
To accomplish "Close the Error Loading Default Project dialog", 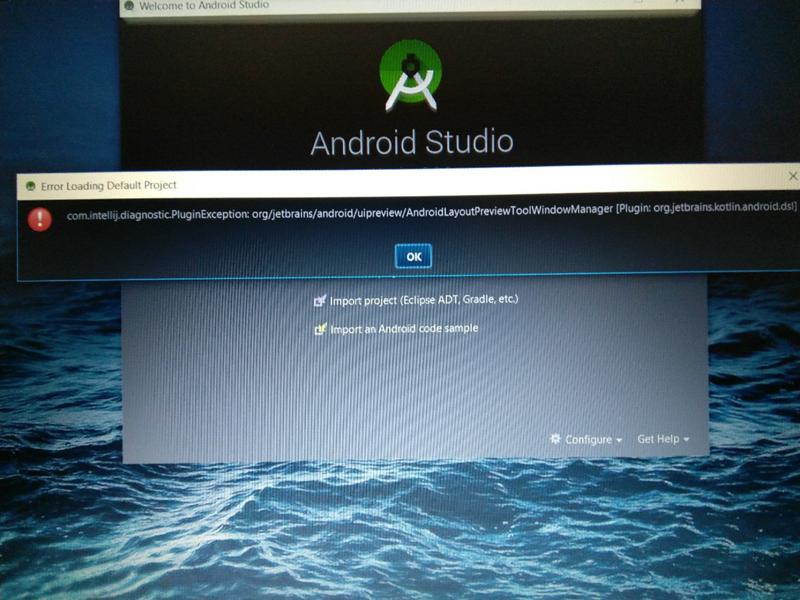I will click(x=792, y=176).
